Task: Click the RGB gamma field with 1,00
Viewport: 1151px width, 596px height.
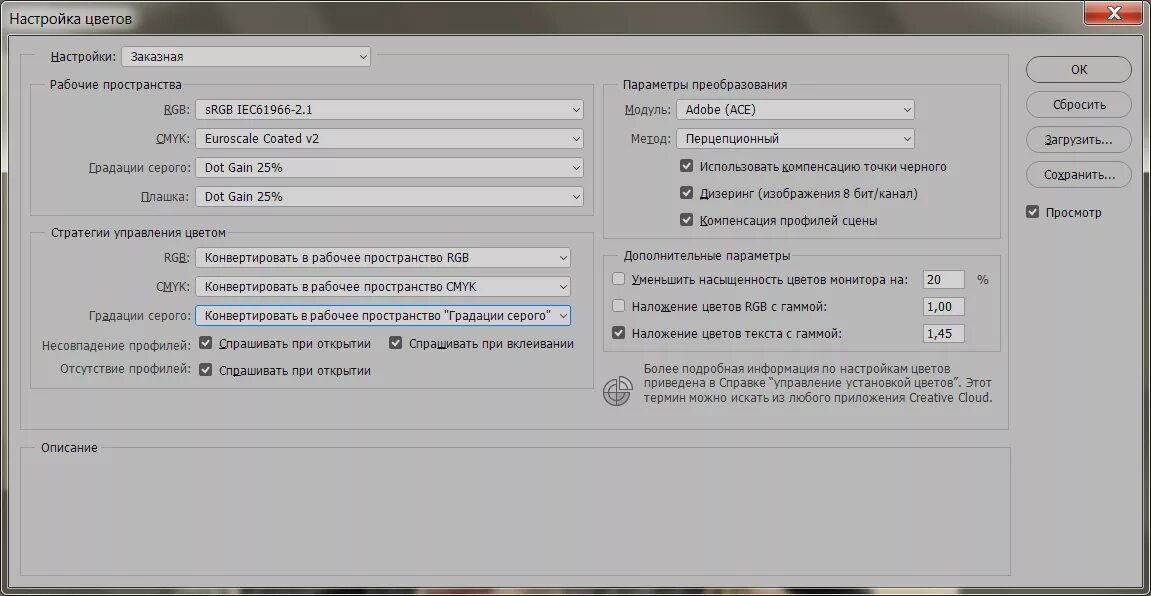Action: [943, 307]
